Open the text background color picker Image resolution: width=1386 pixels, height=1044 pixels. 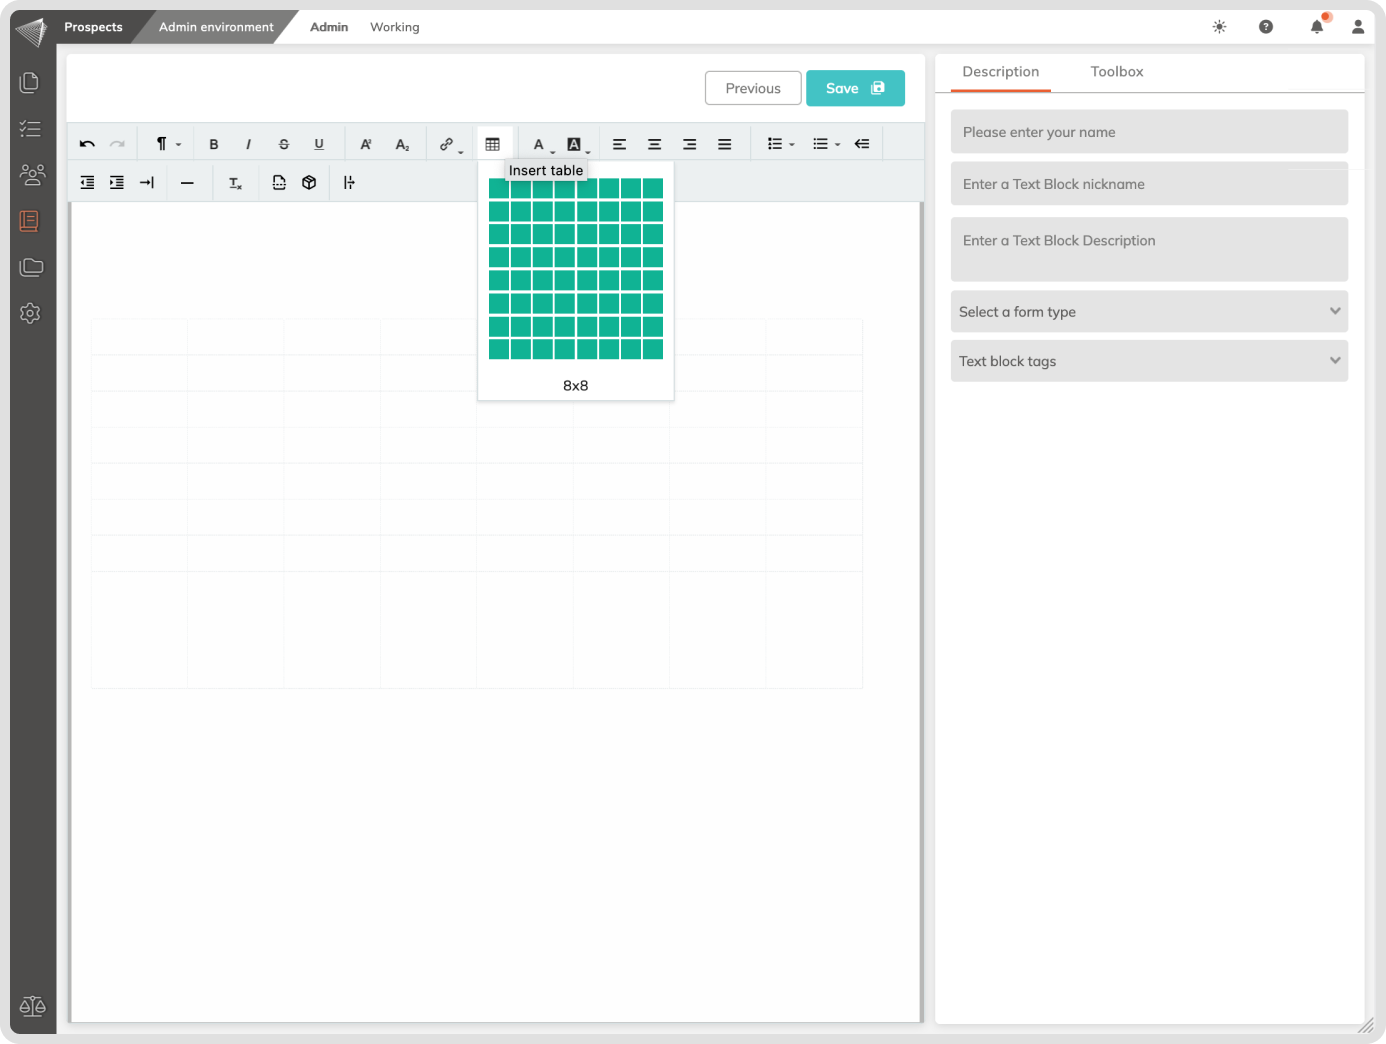coord(575,144)
